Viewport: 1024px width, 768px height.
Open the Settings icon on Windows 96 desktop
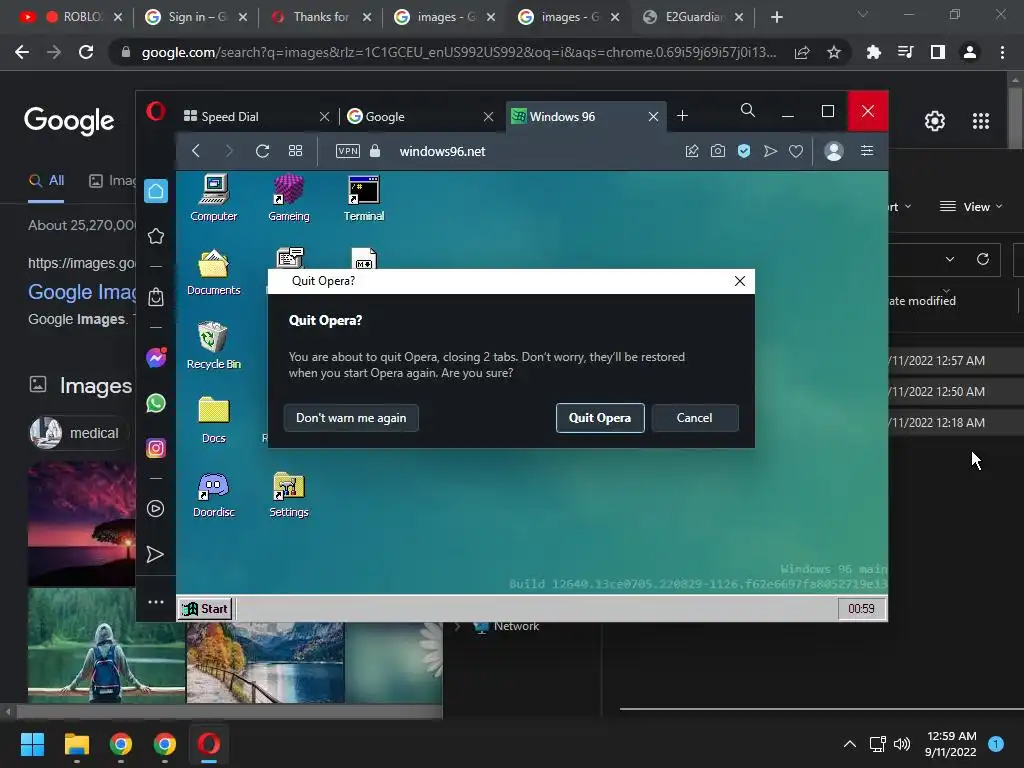(289, 495)
